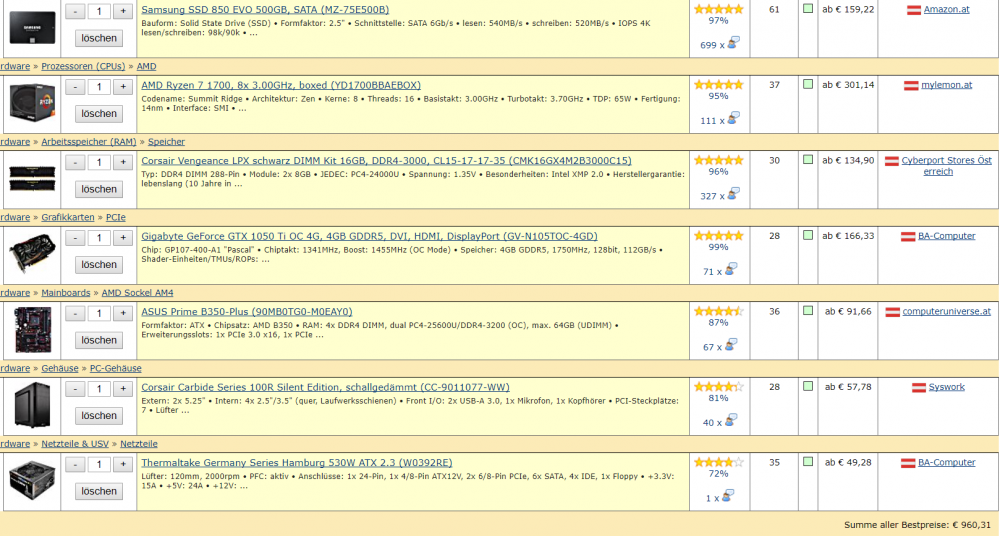This screenshot has height=536, width=1000.
Task: Tick checkbox in Samsung SSD row
Action: click(808, 9)
